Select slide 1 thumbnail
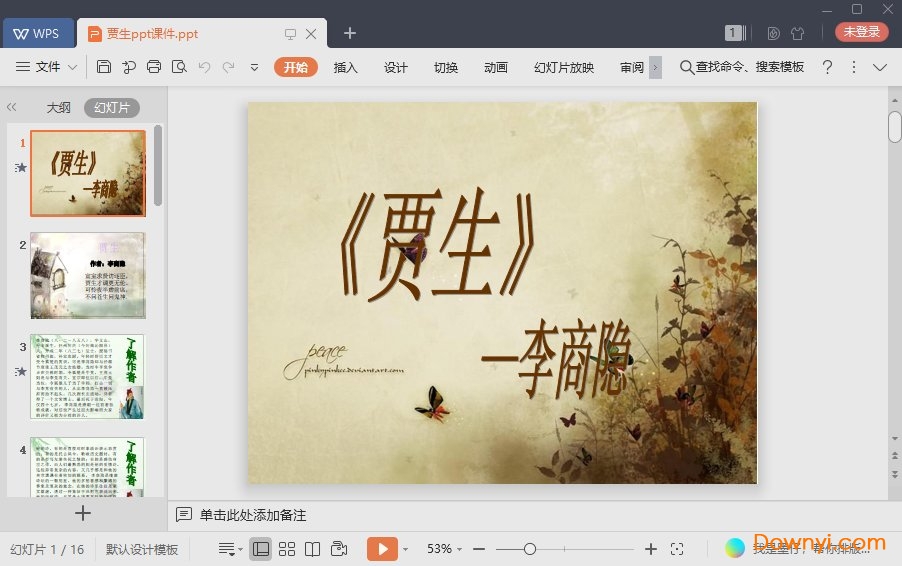Viewport: 902px width, 566px height. click(88, 173)
